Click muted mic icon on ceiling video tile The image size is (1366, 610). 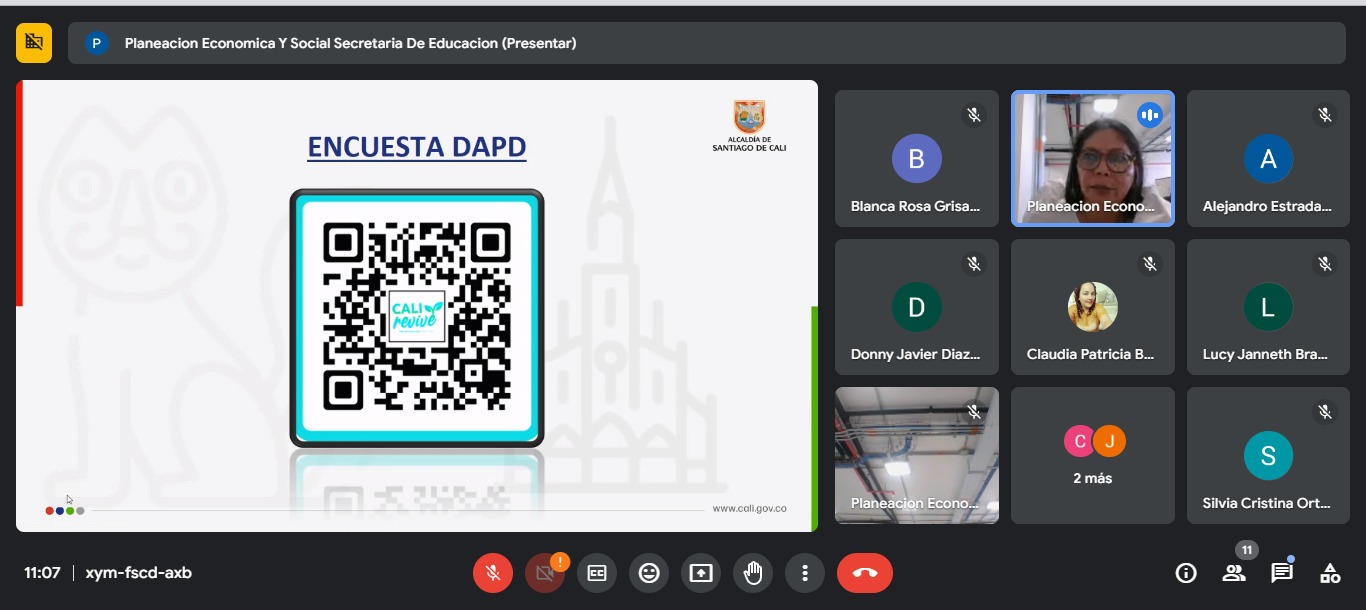973,412
